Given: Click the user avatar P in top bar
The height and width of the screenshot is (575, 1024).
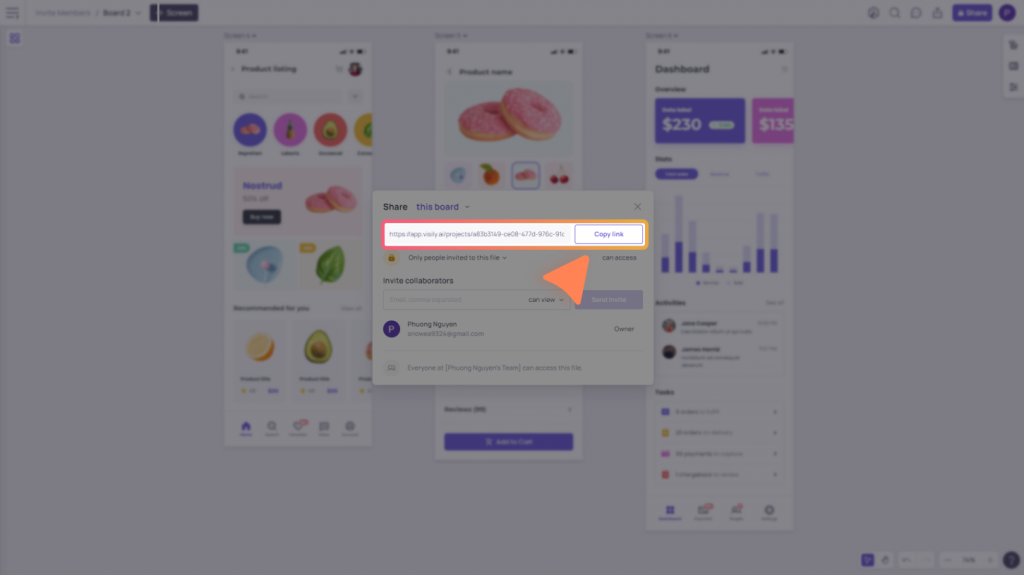Looking at the screenshot, I should [1006, 12].
